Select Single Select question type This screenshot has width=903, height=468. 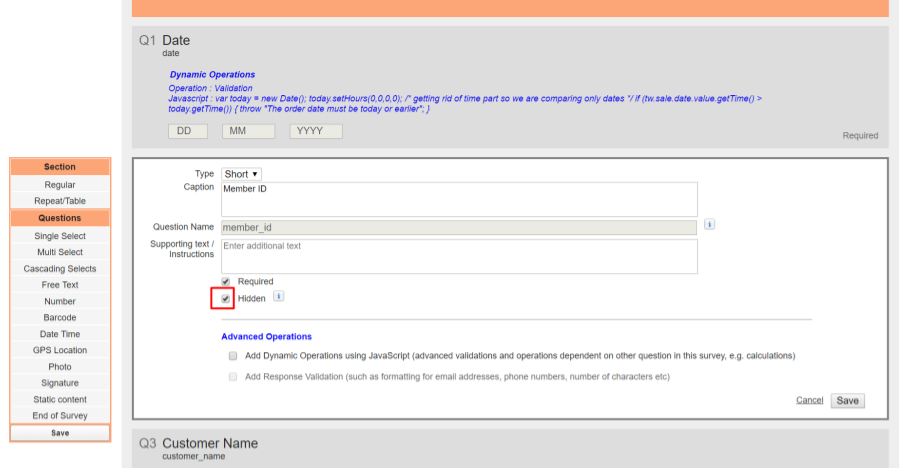pos(60,236)
